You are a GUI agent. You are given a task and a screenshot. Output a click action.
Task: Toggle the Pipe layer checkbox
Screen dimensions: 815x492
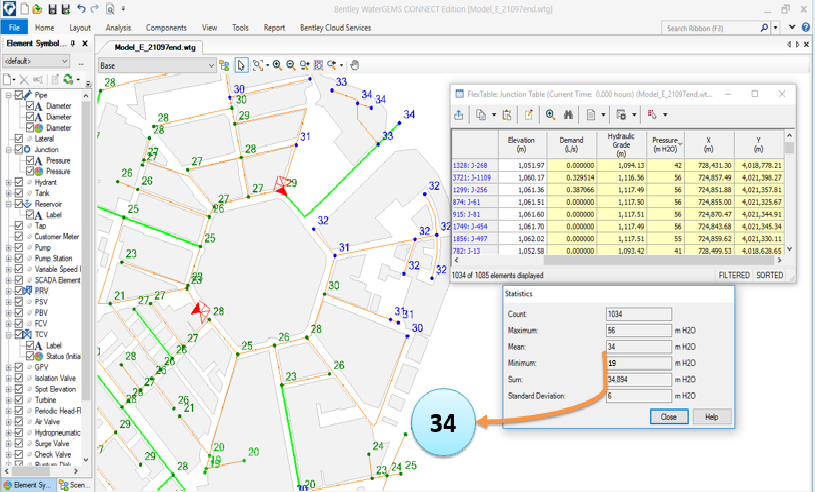pos(19,95)
